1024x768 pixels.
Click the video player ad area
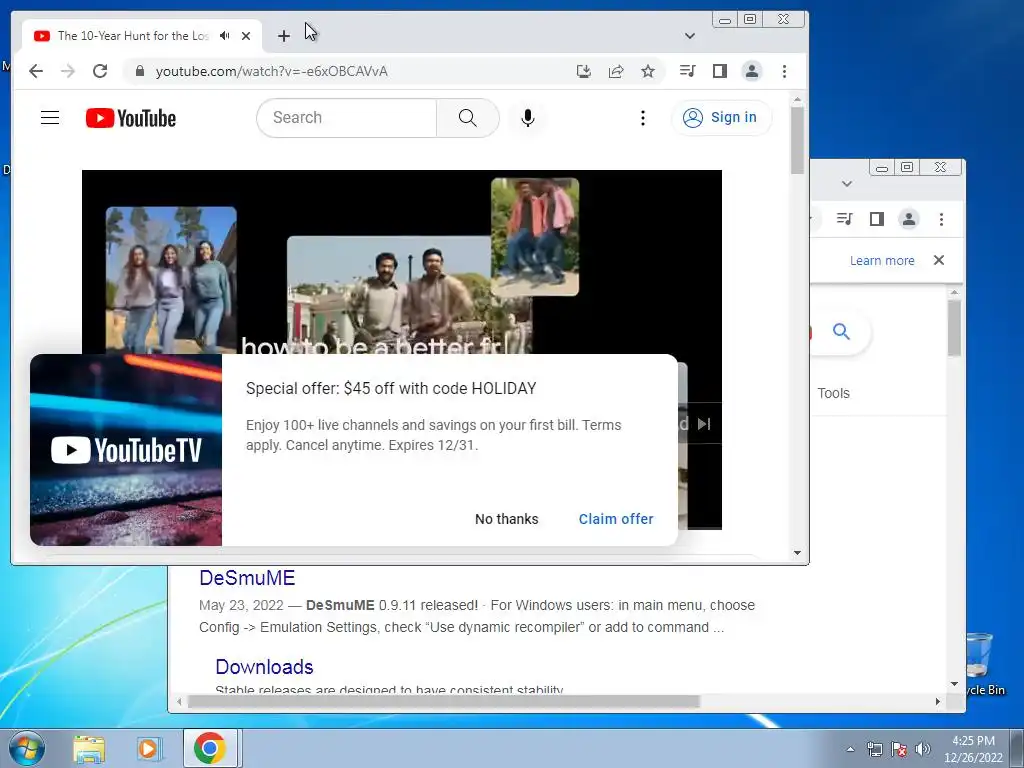tap(402, 261)
